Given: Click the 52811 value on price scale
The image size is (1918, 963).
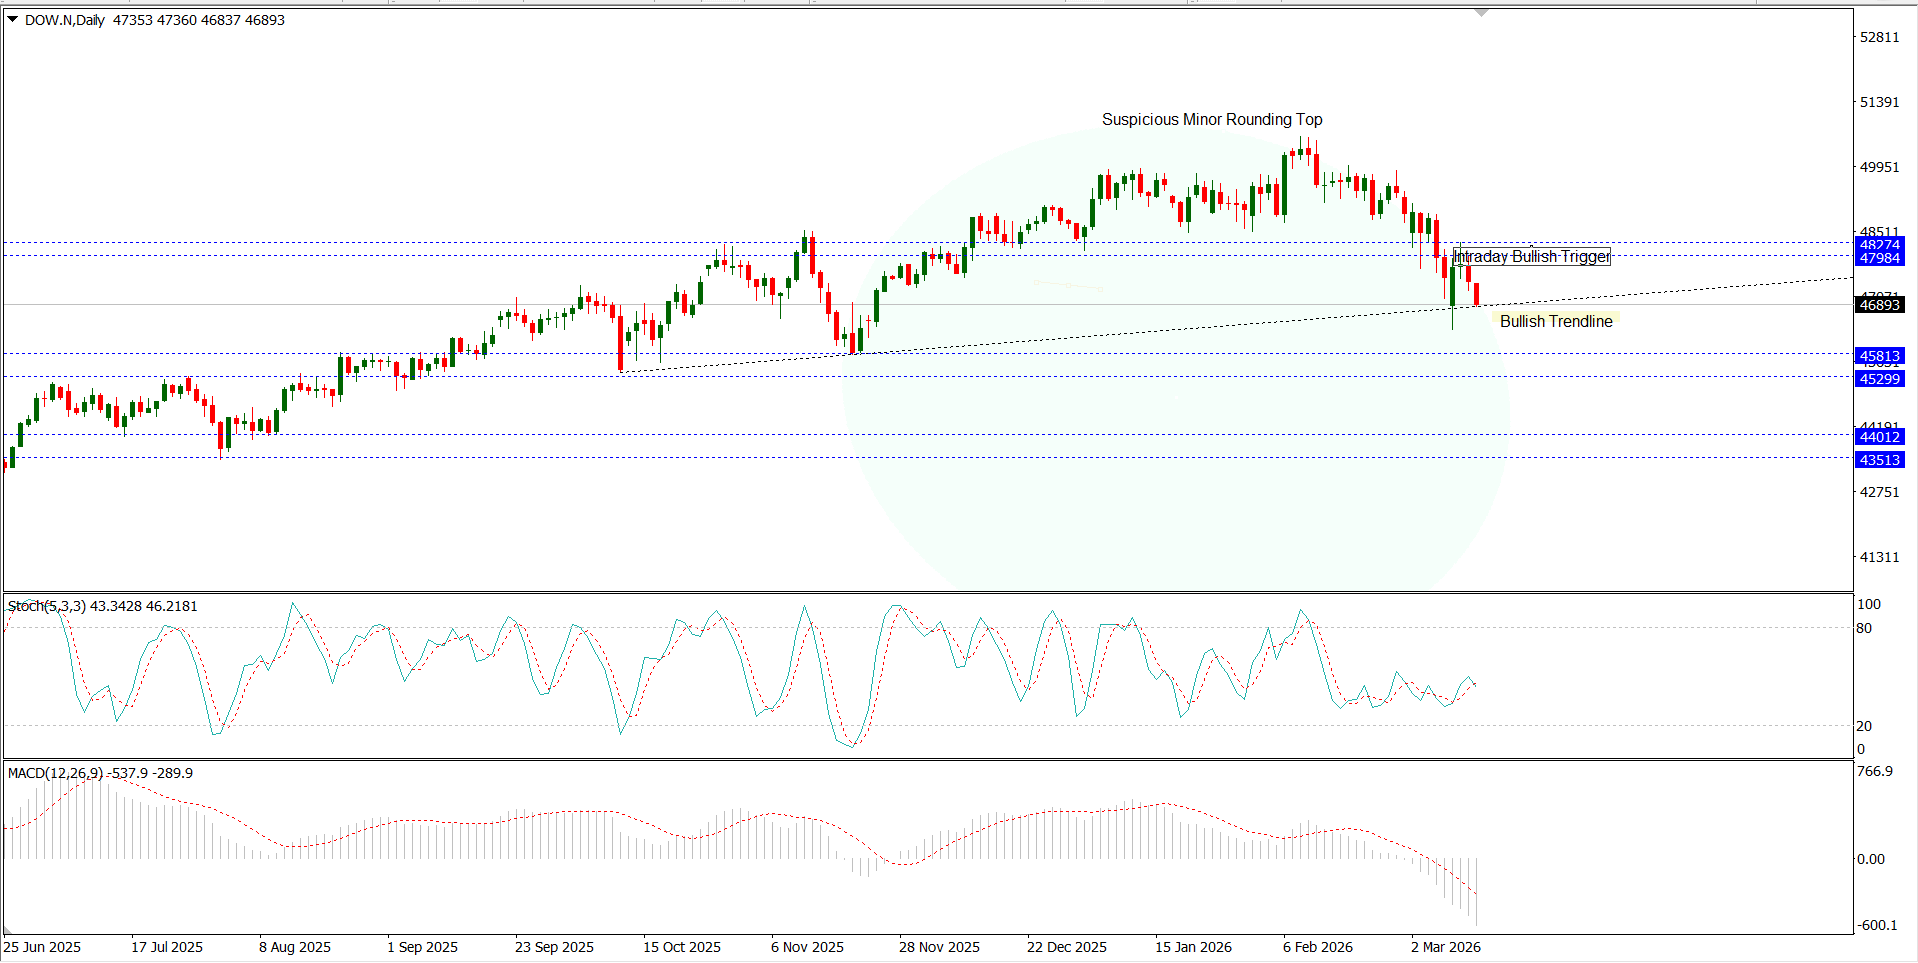Looking at the screenshot, I should [x=1879, y=37].
